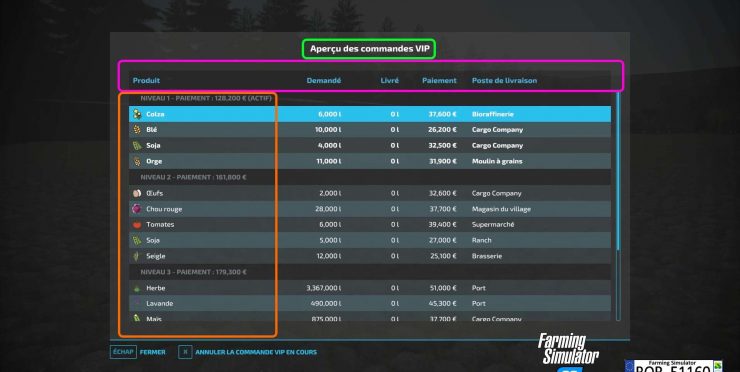
Task: Click the Chou rouge red cabbage icon
Action: tap(137, 209)
